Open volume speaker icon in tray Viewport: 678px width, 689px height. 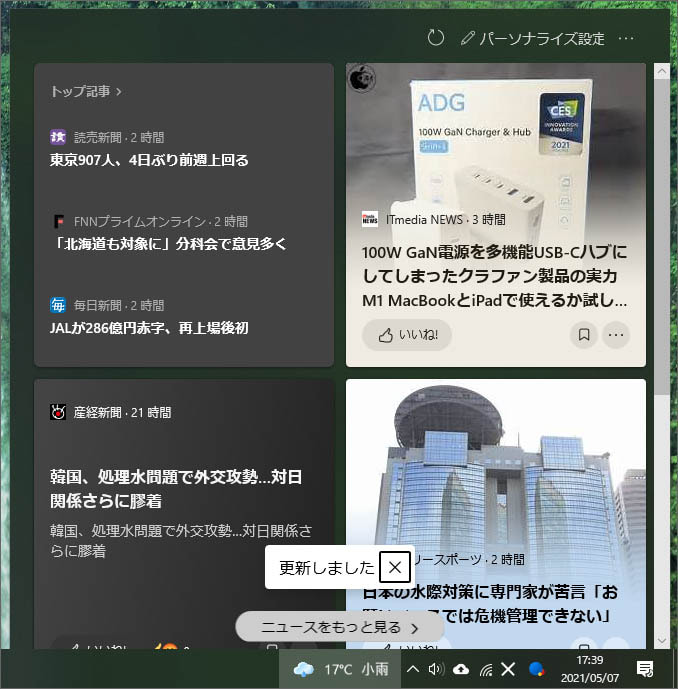(436, 669)
